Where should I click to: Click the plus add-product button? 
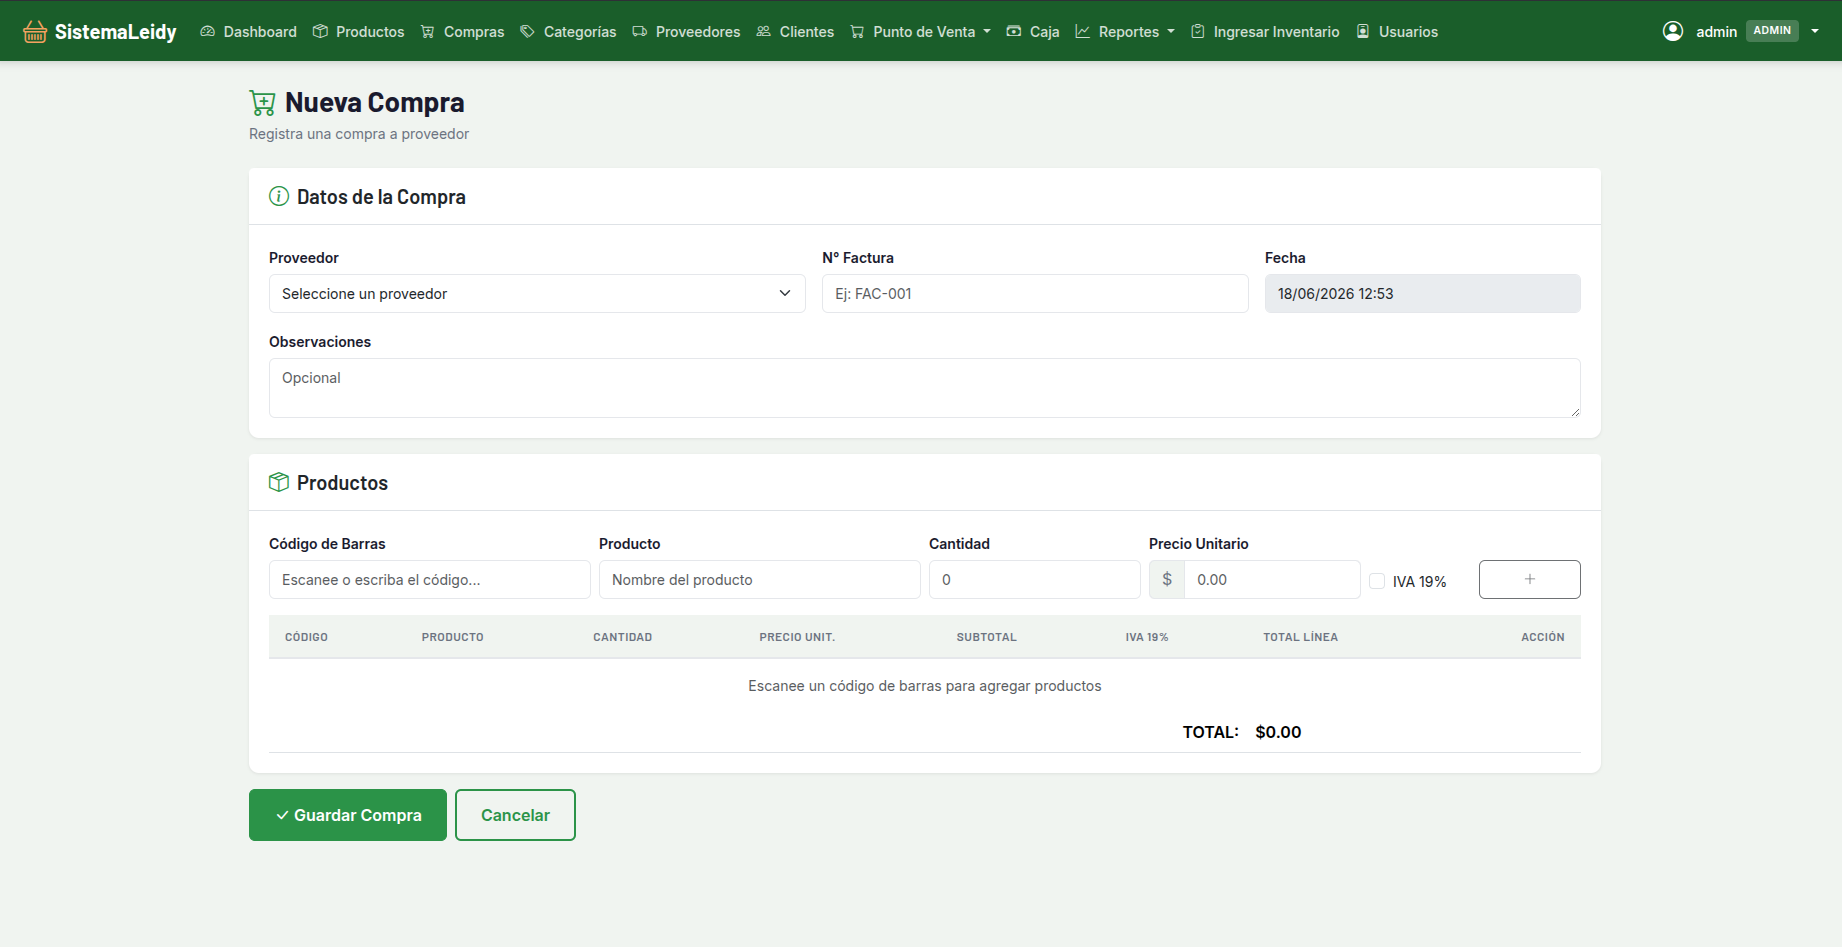point(1530,579)
